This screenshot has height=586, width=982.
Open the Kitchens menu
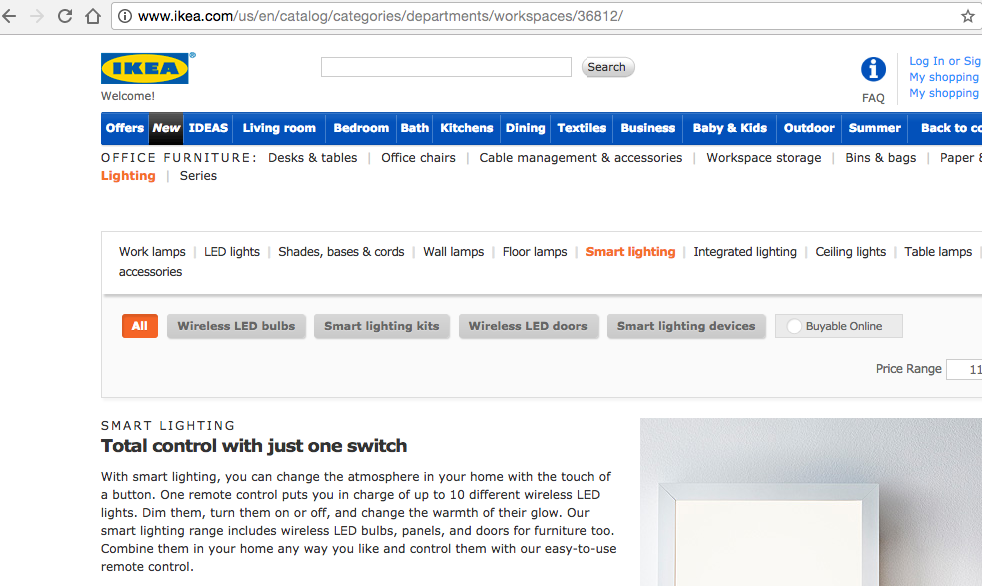(467, 128)
